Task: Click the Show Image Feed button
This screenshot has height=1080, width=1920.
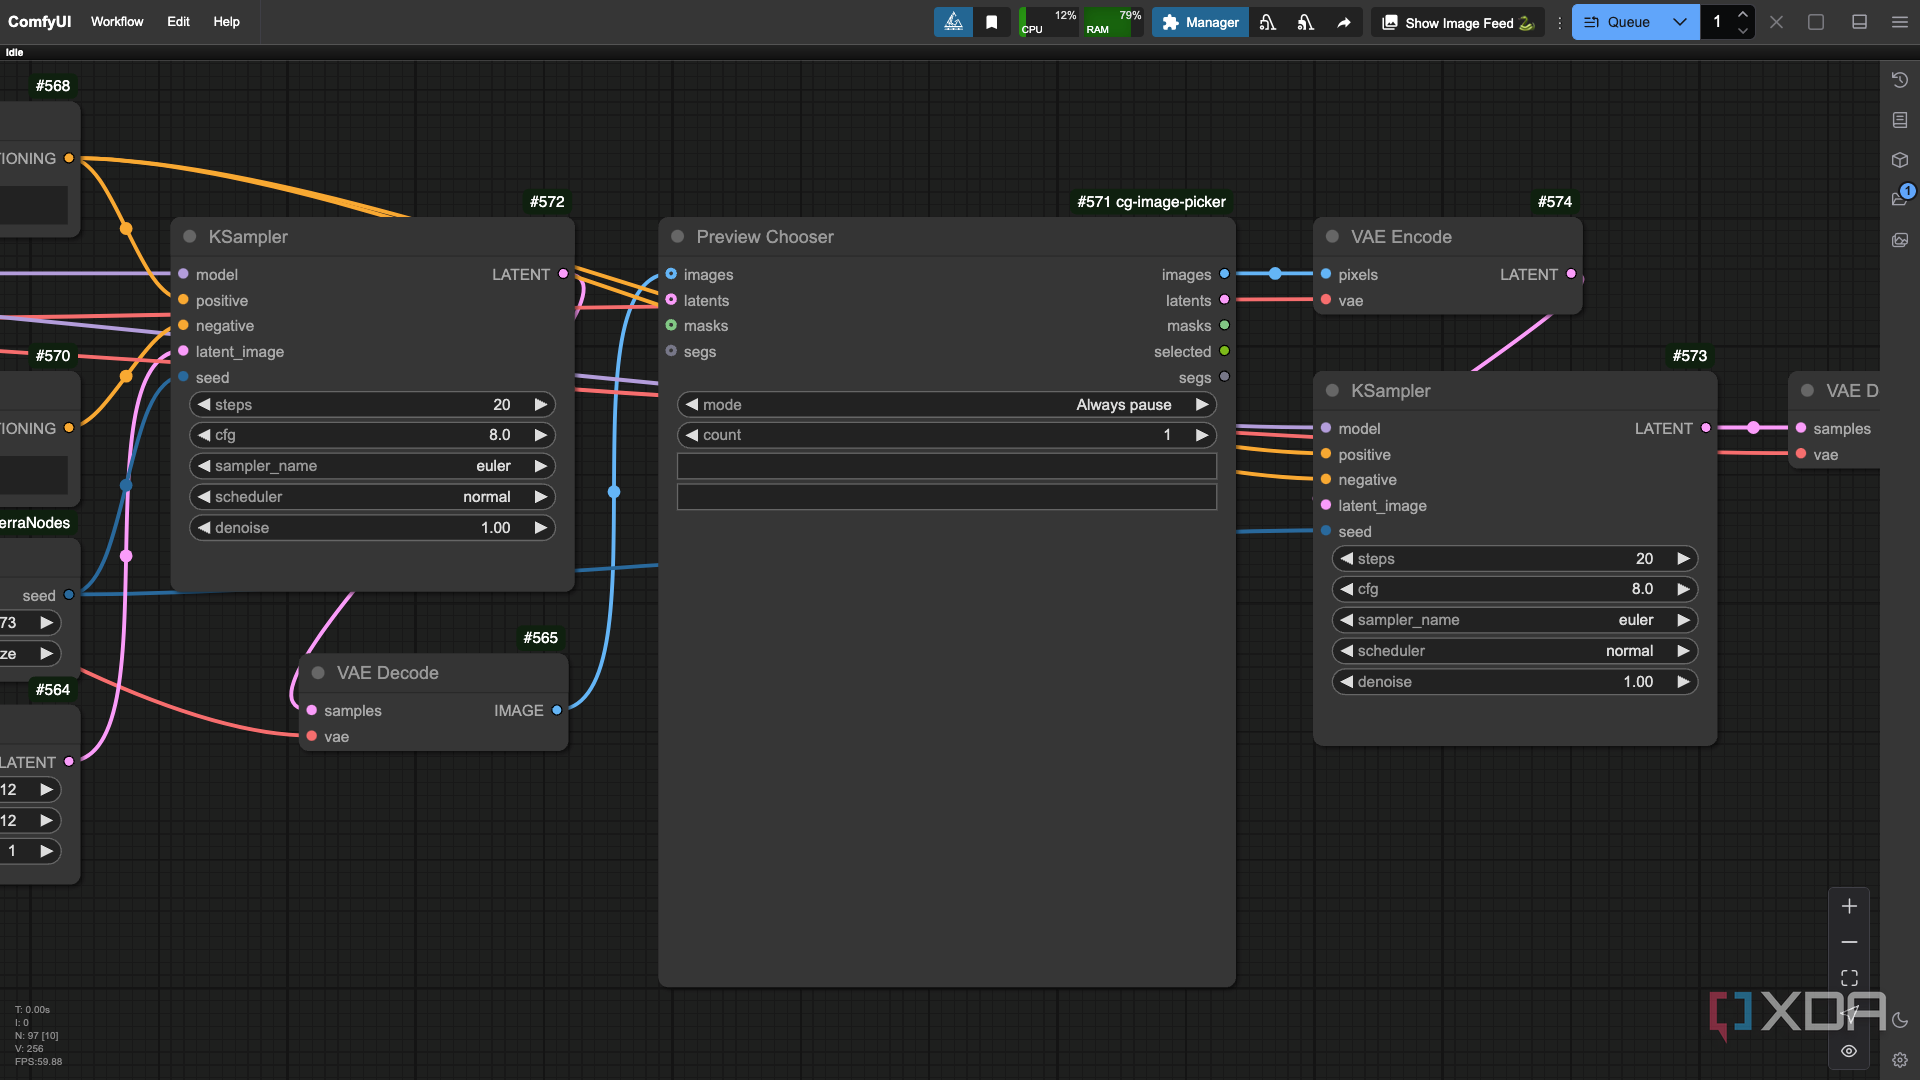Action: pos(1458,22)
